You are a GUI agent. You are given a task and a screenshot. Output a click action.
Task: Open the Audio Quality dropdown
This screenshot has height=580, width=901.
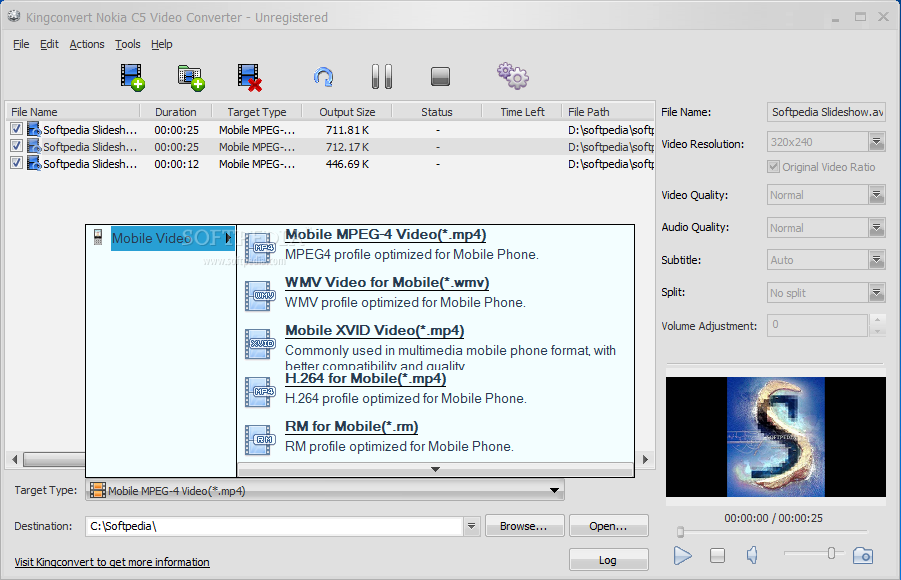pyautogui.click(x=876, y=228)
